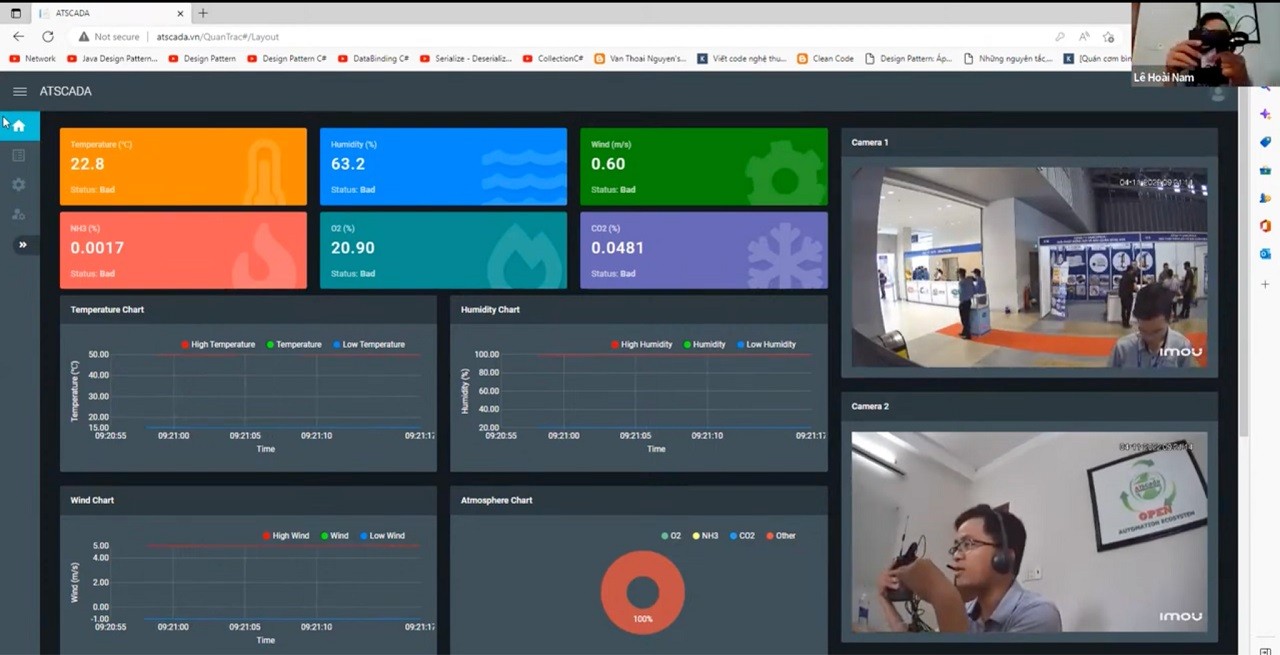Click the Camera 1 video feed
Viewport: 1280px width, 655px height.
click(1029, 267)
